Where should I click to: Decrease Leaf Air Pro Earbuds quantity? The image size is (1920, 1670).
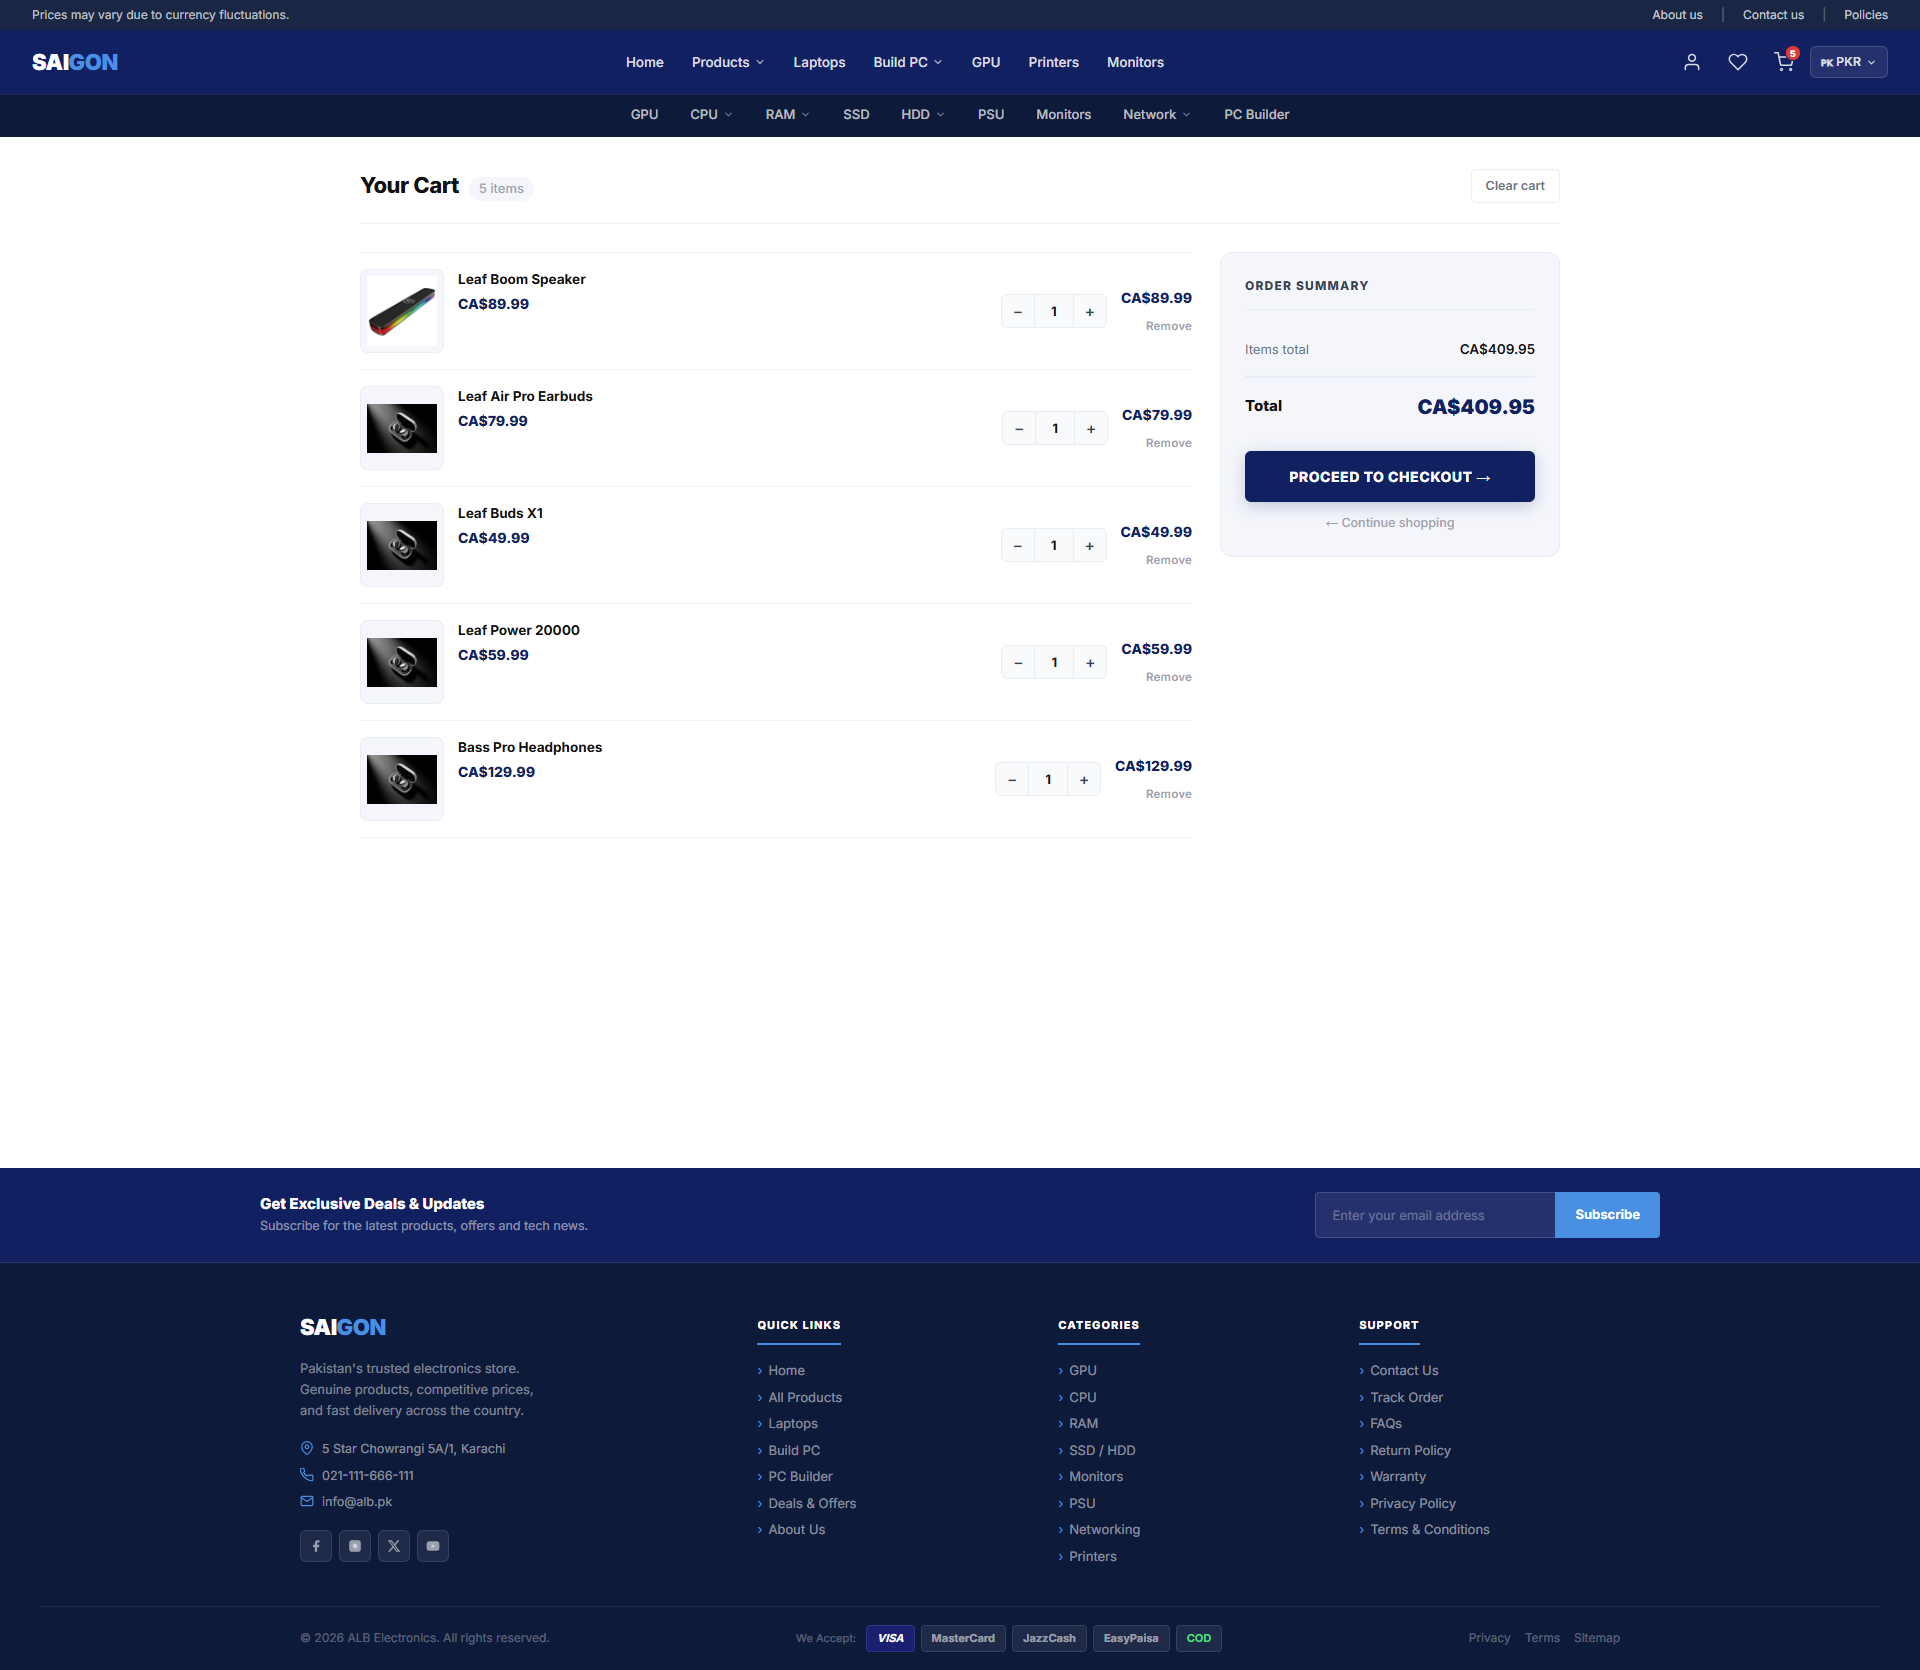click(x=1019, y=429)
